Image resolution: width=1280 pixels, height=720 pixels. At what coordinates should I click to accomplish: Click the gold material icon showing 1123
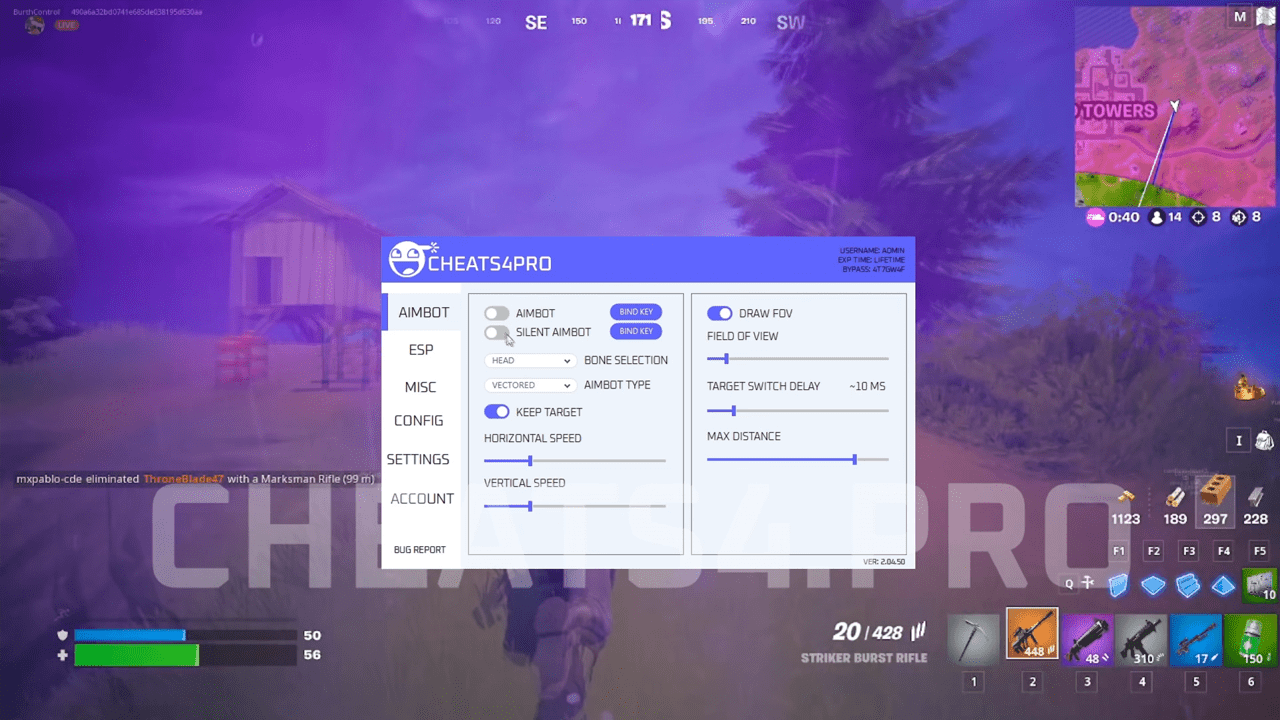click(1126, 496)
